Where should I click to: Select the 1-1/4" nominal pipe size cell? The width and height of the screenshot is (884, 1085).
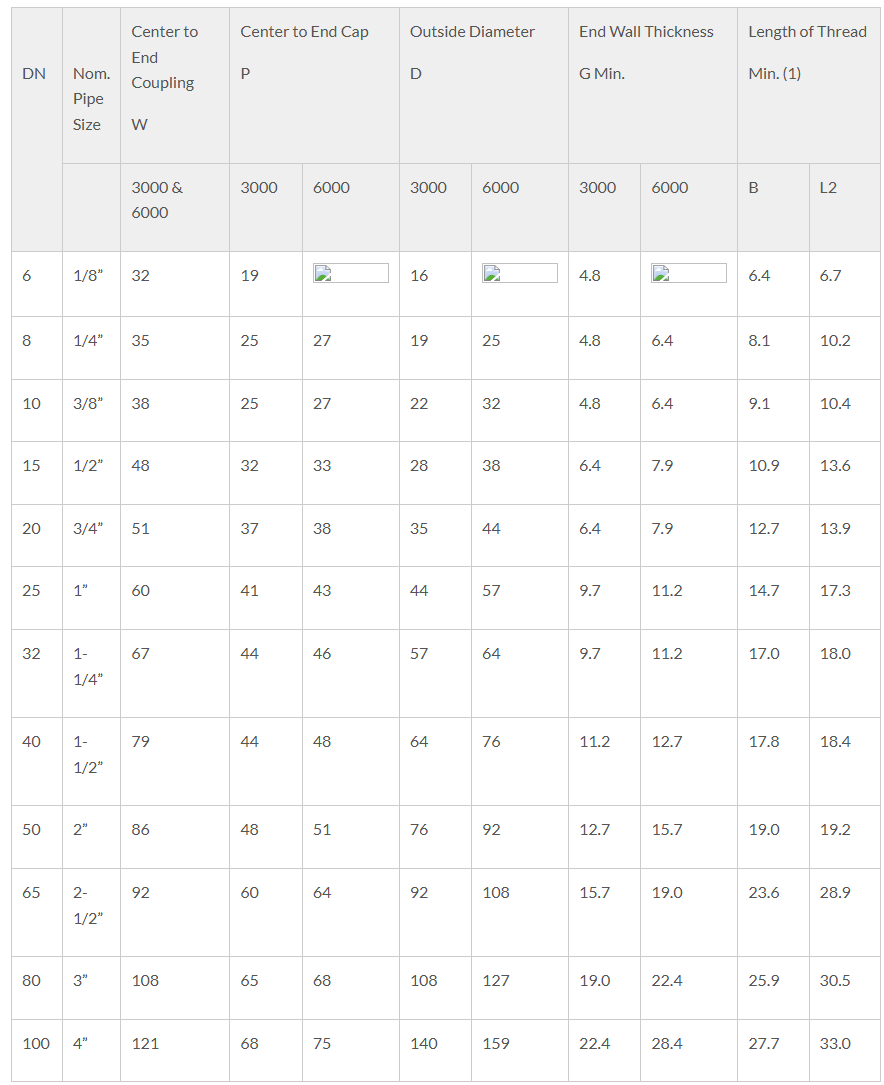click(91, 673)
